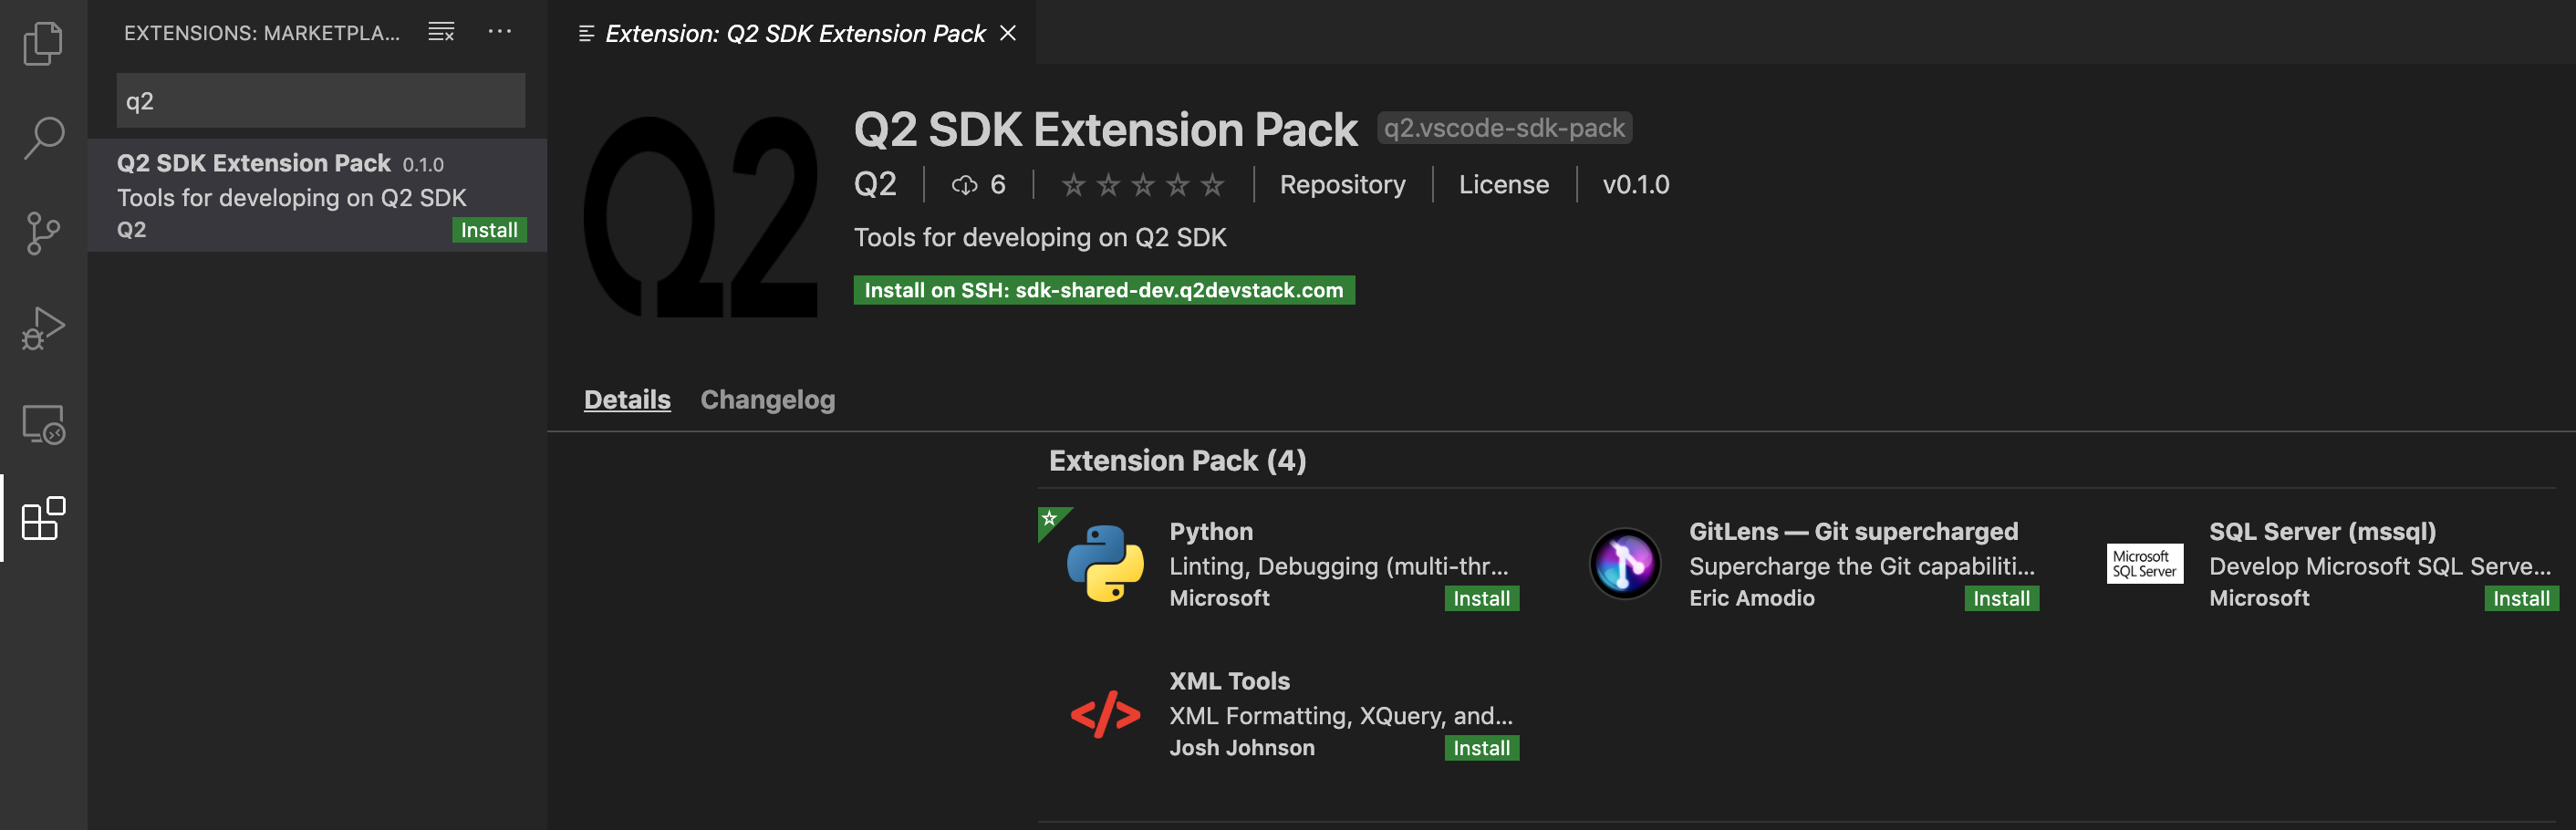The width and height of the screenshot is (2576, 830).
Task: Open the Source Control view
Action: click(43, 234)
